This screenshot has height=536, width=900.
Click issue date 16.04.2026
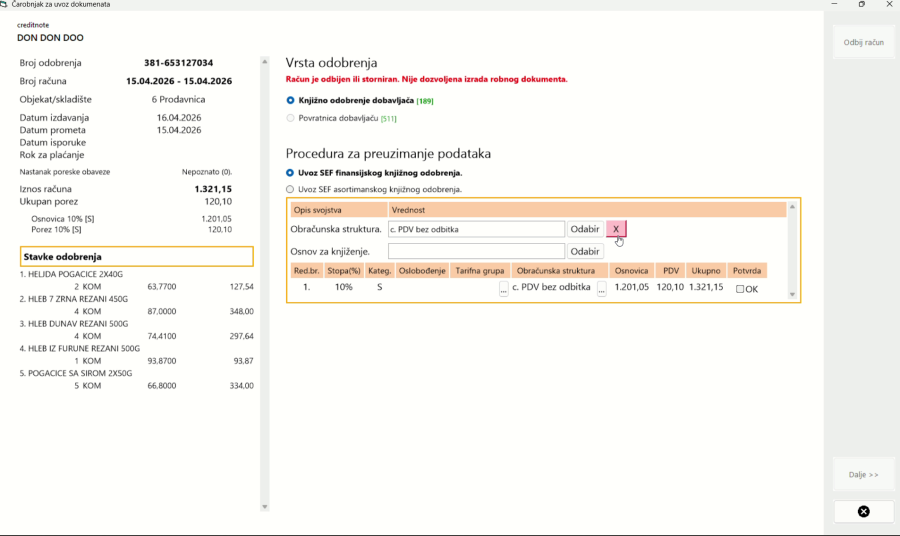tap(179, 118)
